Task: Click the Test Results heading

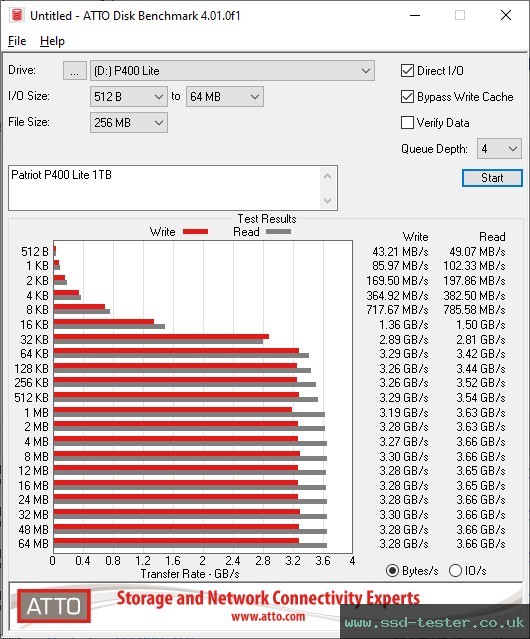Action: (x=267, y=219)
